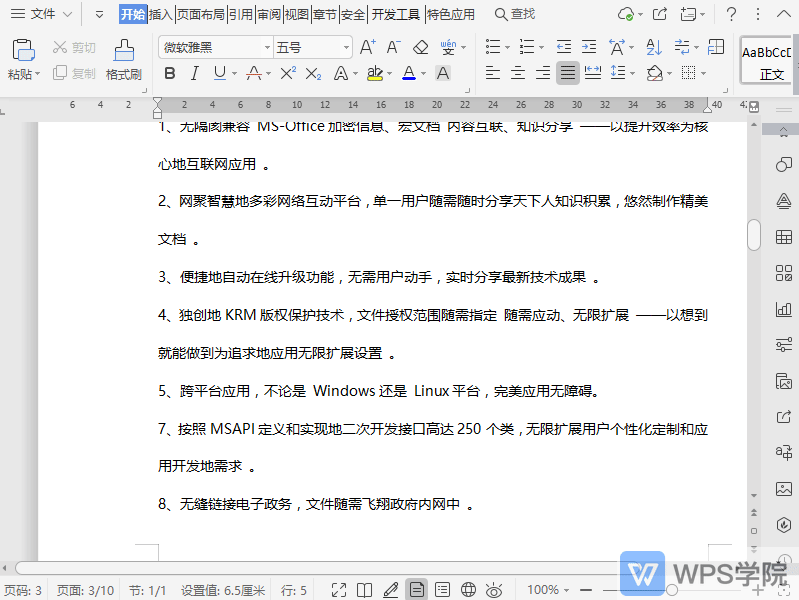
Task: Toggle strikethrough formatting
Action: [x=254, y=73]
